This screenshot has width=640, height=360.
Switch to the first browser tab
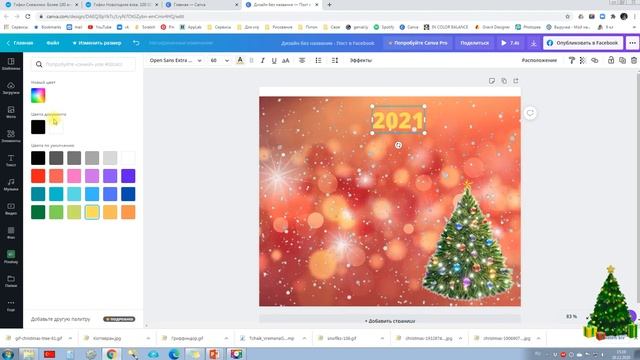tap(41, 5)
